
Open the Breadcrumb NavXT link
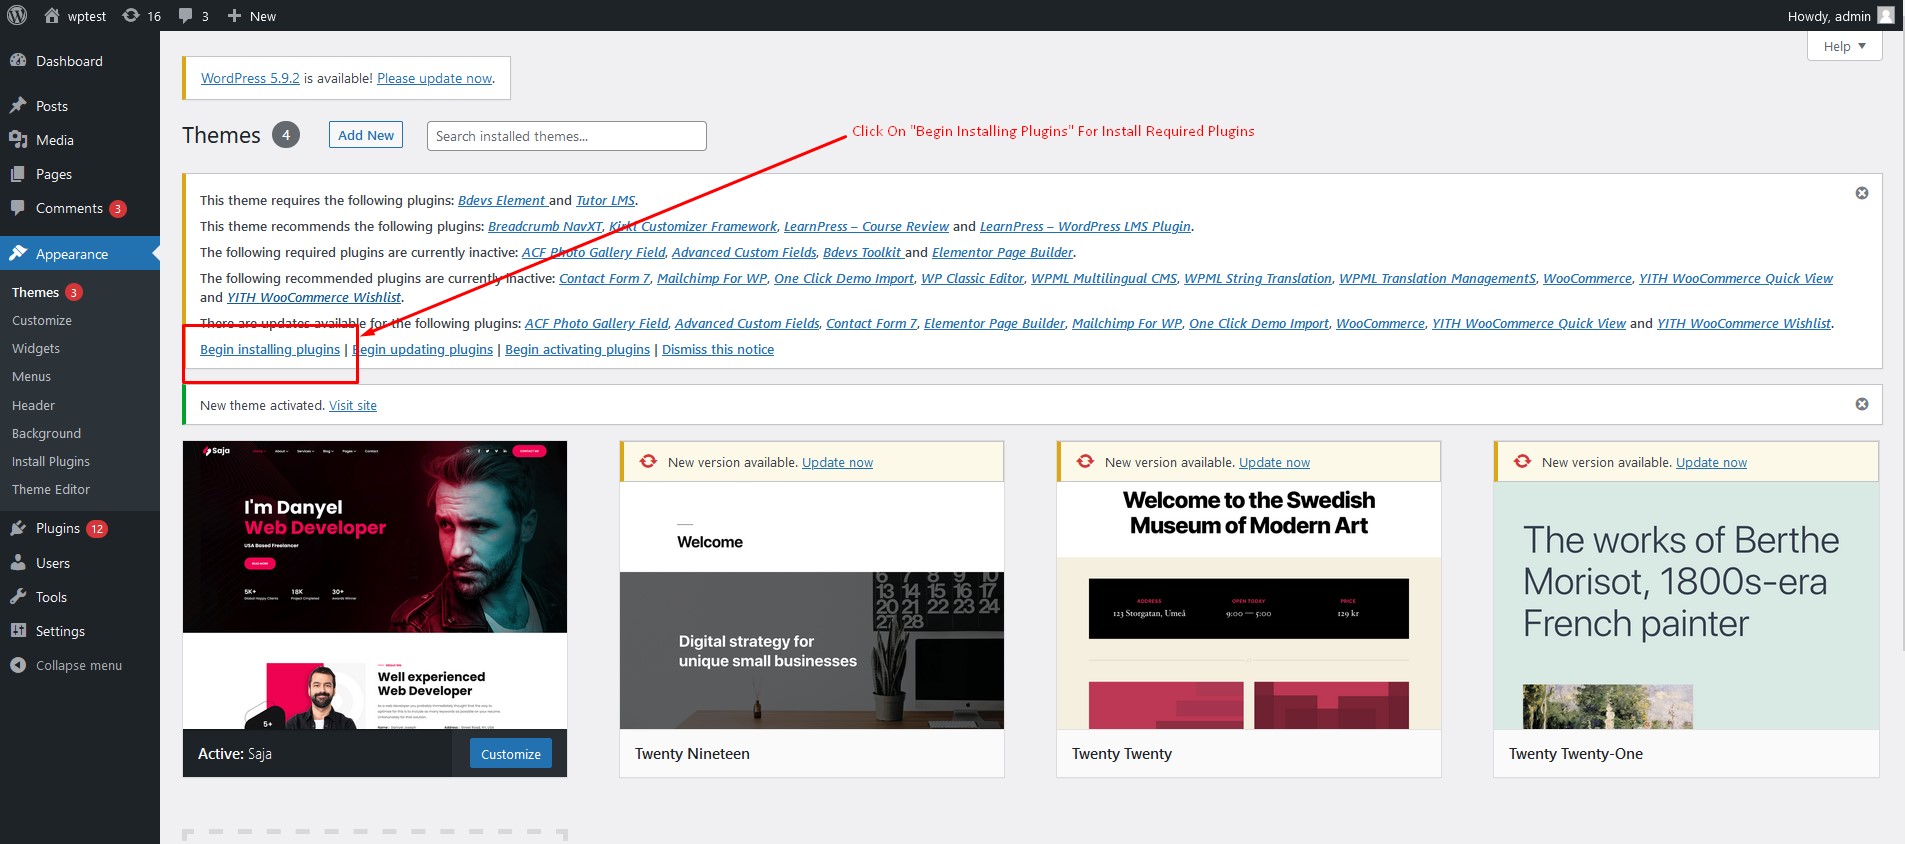545,226
